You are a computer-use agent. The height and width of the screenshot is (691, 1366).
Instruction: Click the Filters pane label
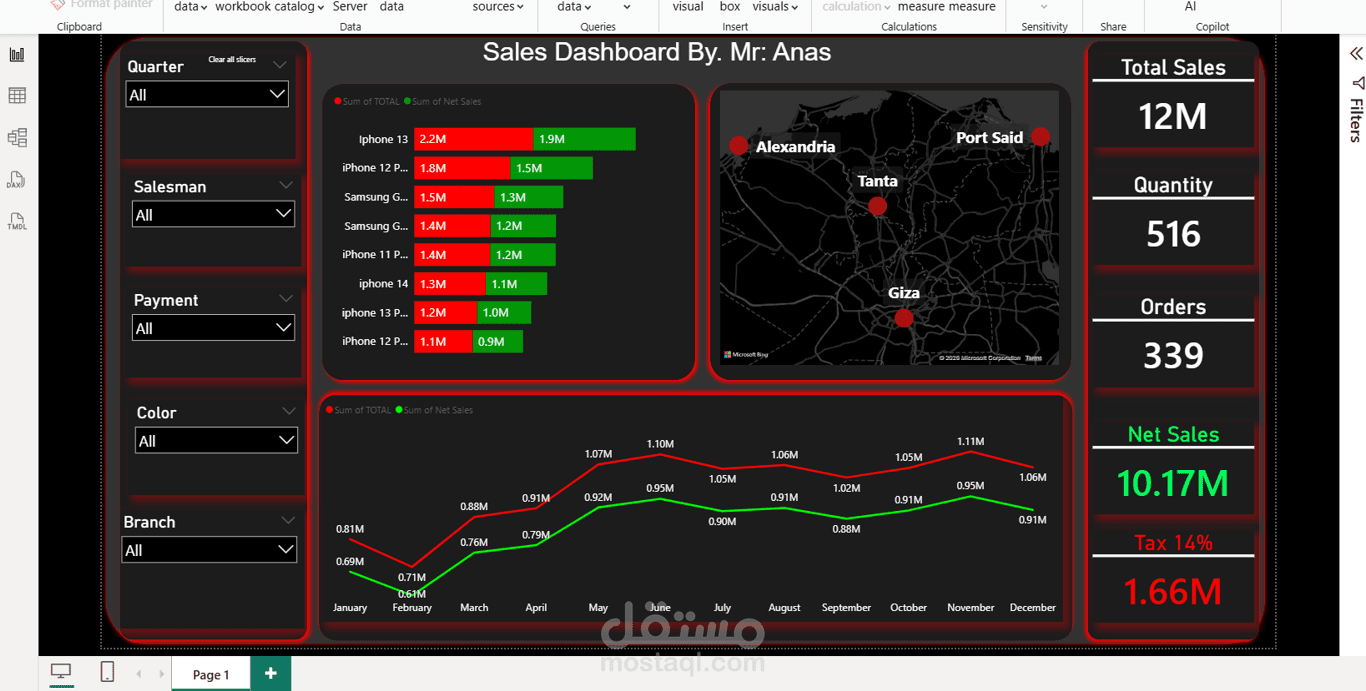pos(1356,120)
